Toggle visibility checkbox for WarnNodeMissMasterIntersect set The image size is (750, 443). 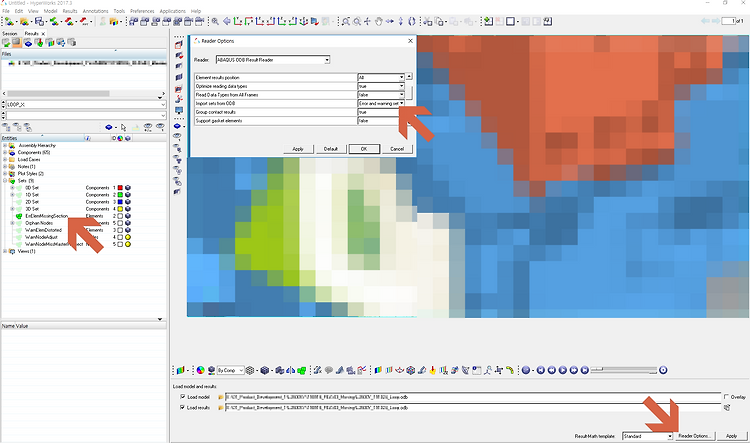click(x=121, y=244)
